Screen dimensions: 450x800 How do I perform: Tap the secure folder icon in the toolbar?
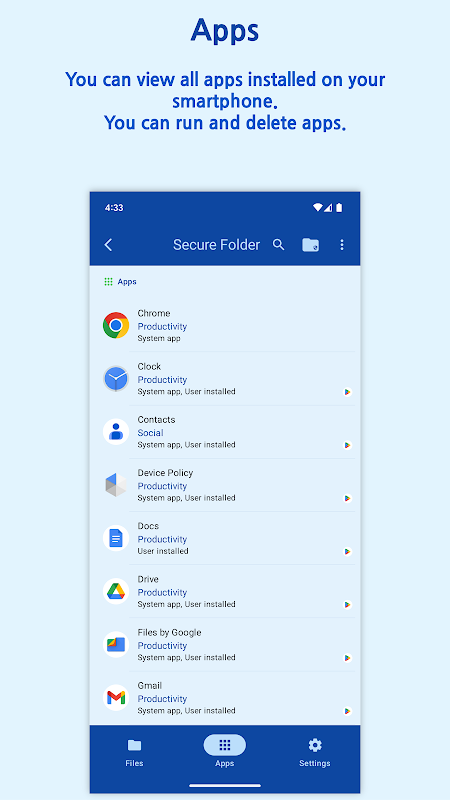click(x=310, y=245)
